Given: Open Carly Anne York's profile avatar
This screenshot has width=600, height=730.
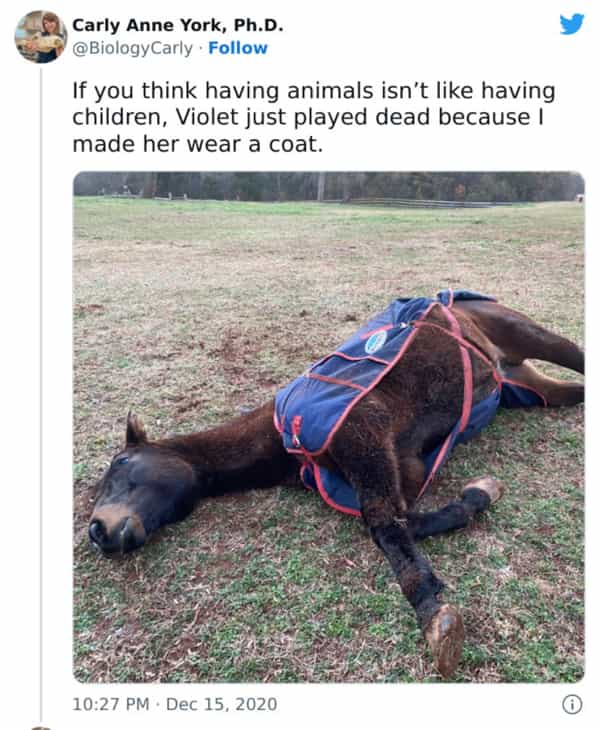Looking at the screenshot, I should coord(40,37).
